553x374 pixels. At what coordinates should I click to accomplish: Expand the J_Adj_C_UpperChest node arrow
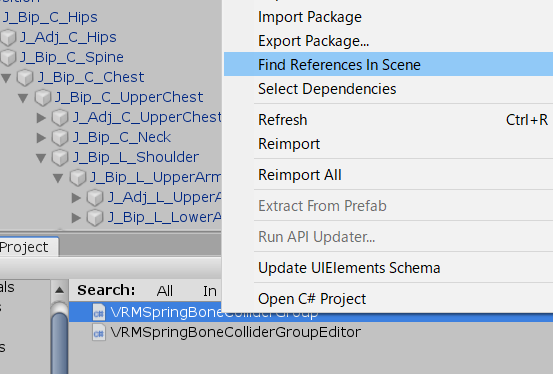tap(41, 118)
